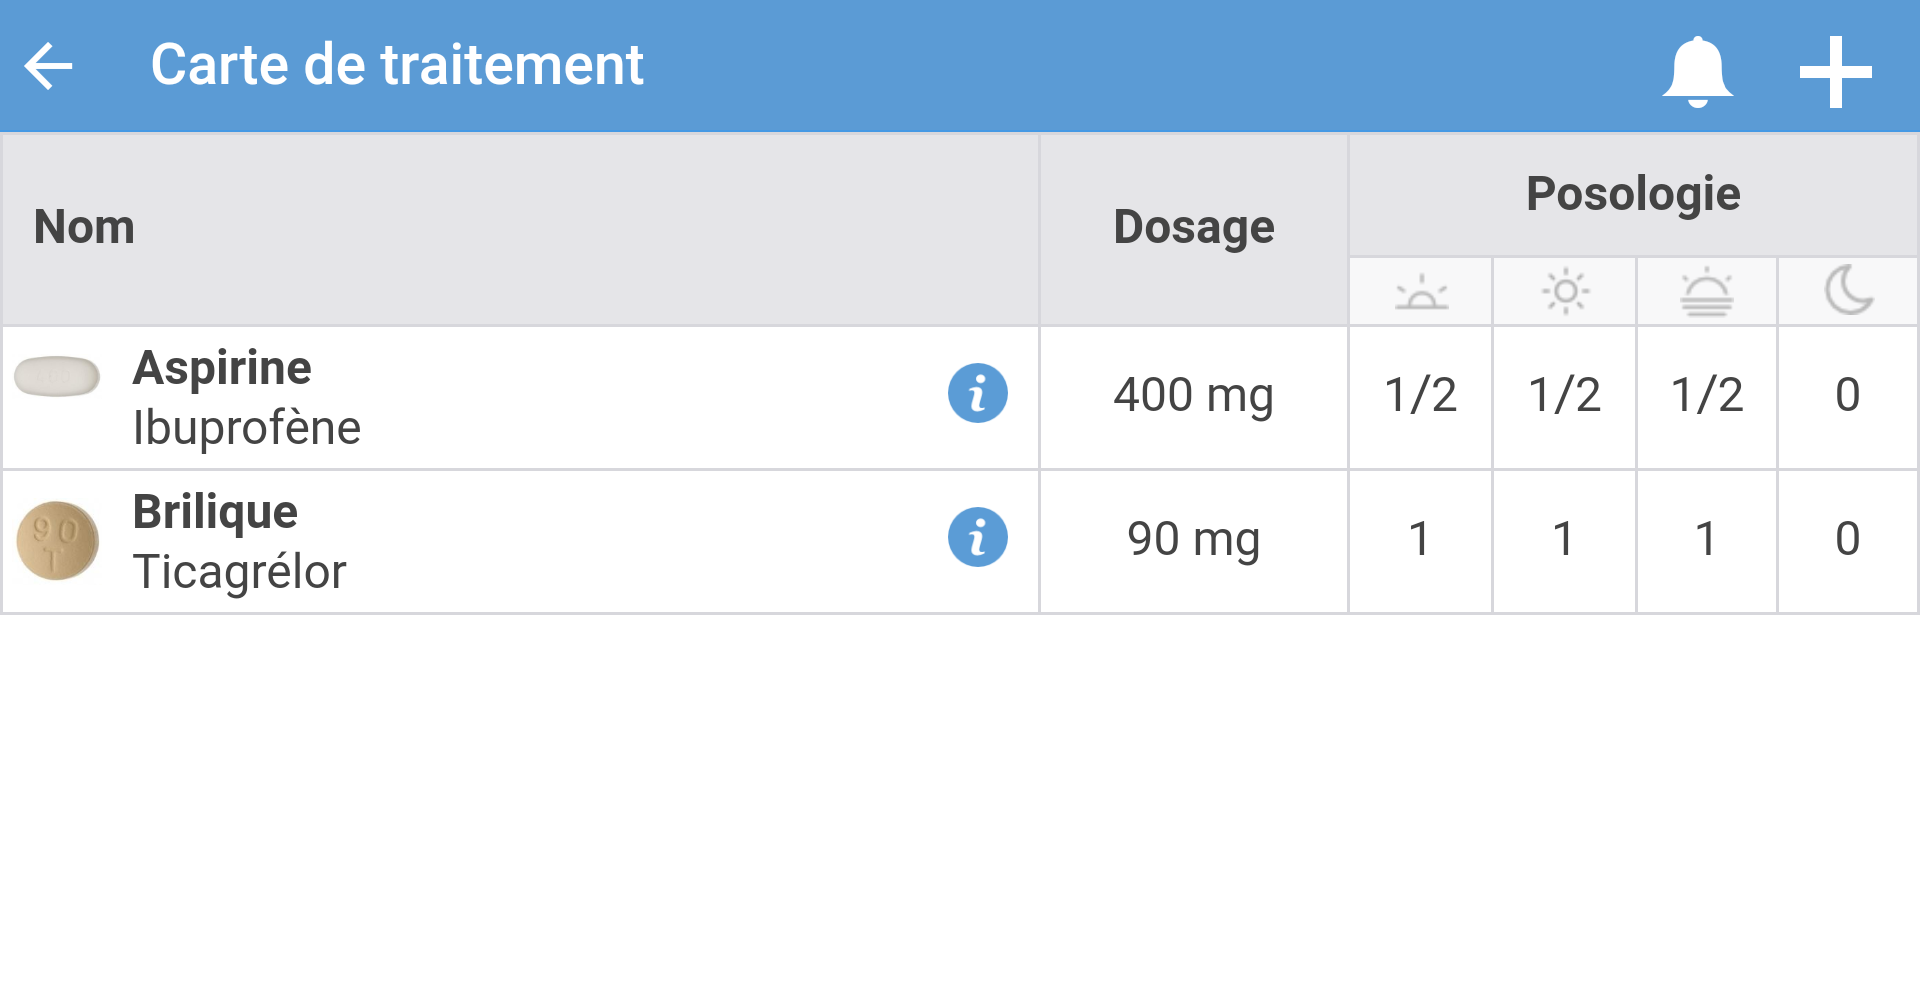This screenshot has height=1008, width=1920.
Task: Select the Aspirine medication name
Action: (x=222, y=368)
